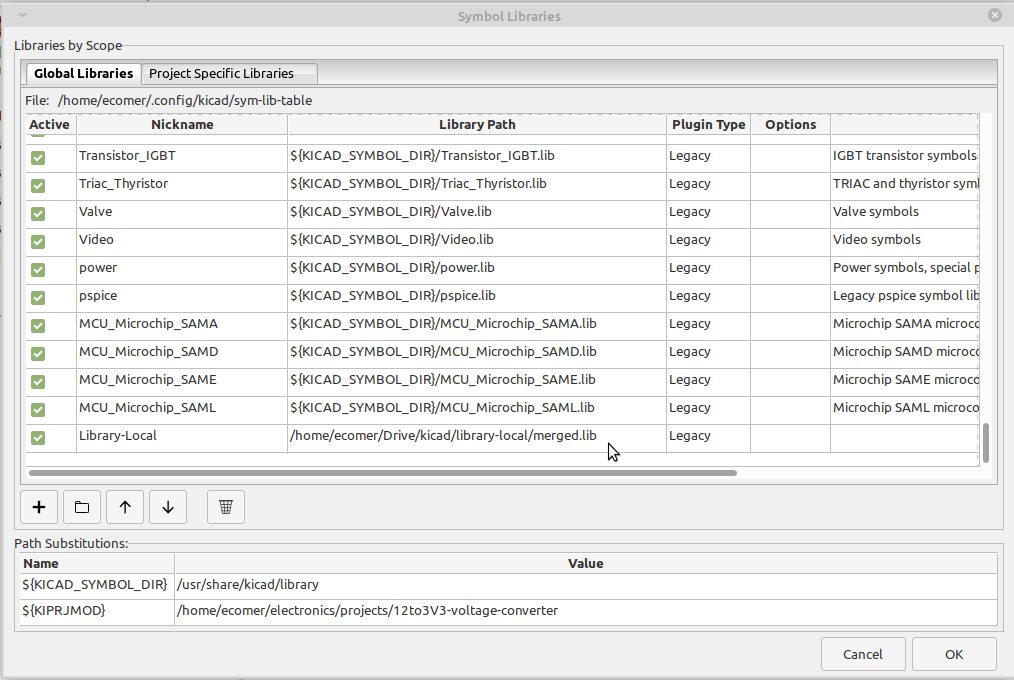Toggle Active checkbox for Video library
The width and height of the screenshot is (1014, 680).
38,242
